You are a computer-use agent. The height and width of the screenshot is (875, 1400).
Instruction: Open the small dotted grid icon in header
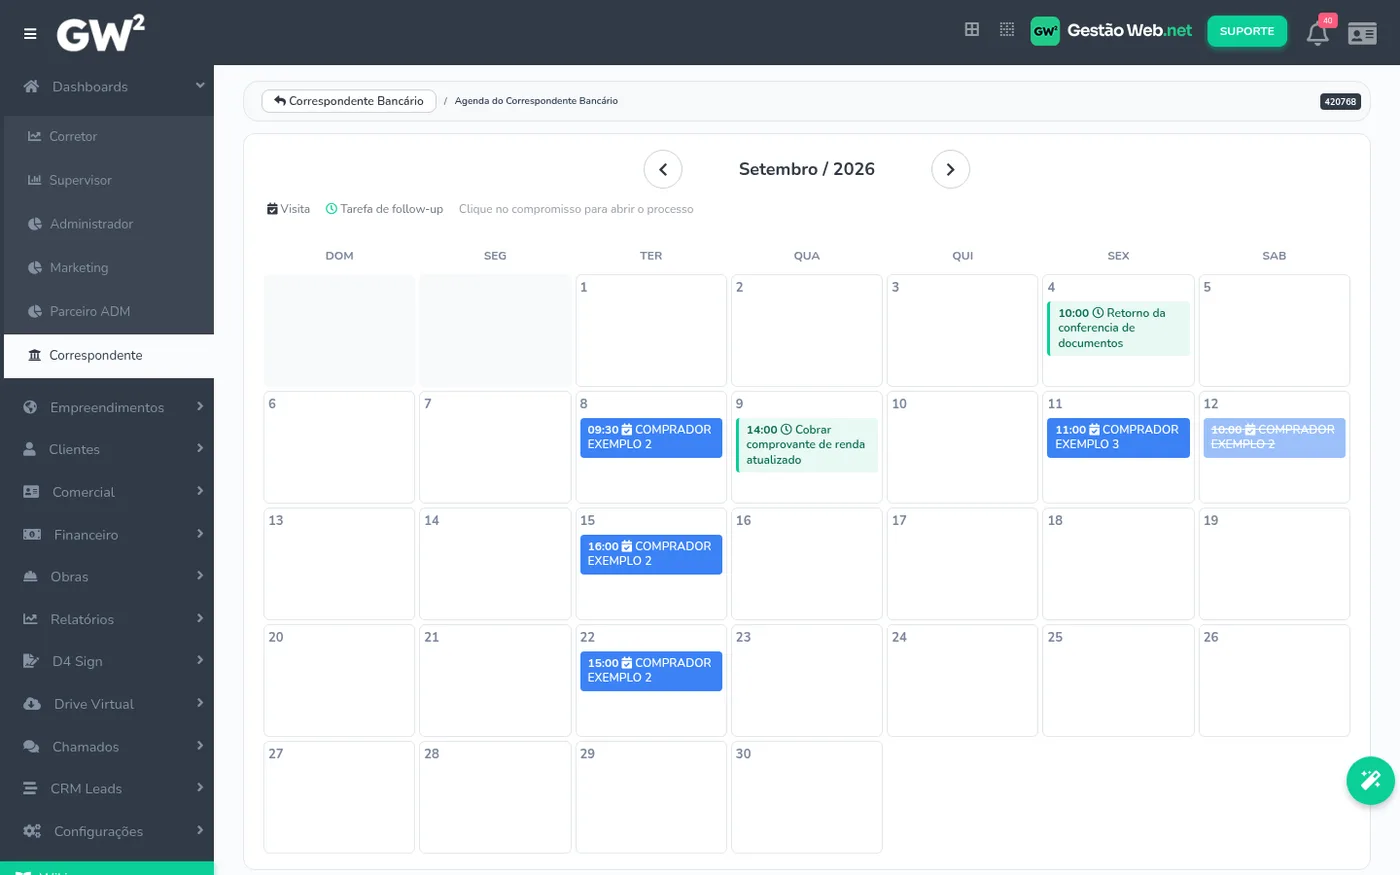click(x=1007, y=30)
